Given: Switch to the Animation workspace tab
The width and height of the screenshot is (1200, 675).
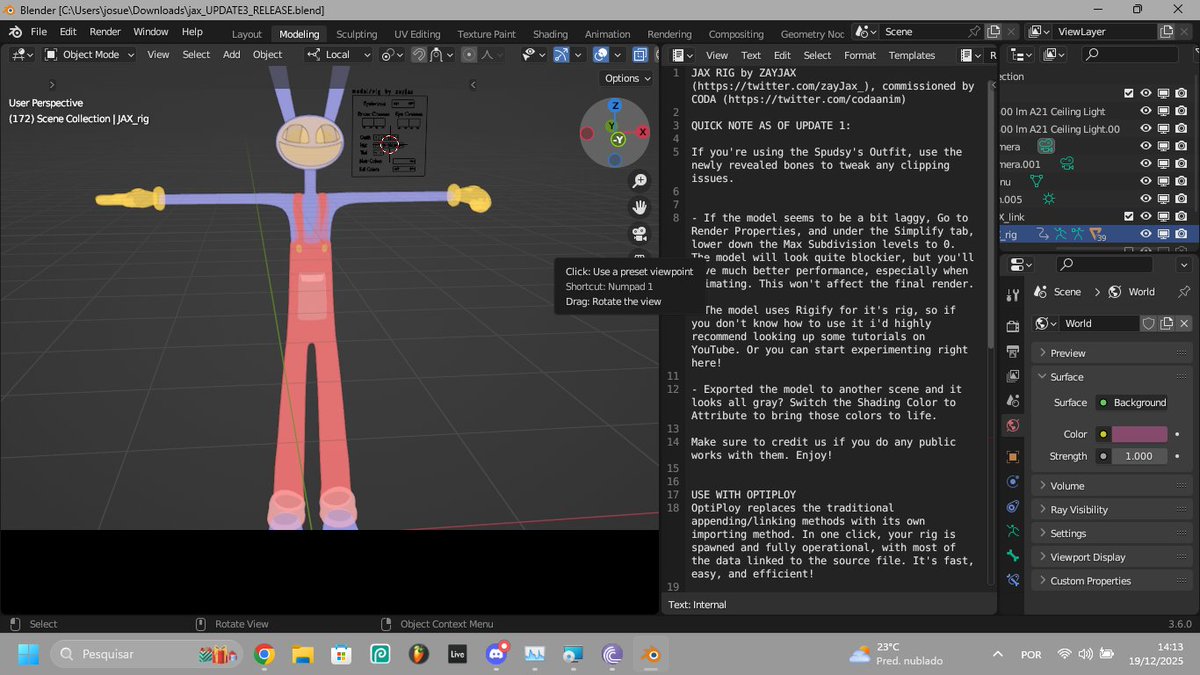Looking at the screenshot, I should pos(607,34).
